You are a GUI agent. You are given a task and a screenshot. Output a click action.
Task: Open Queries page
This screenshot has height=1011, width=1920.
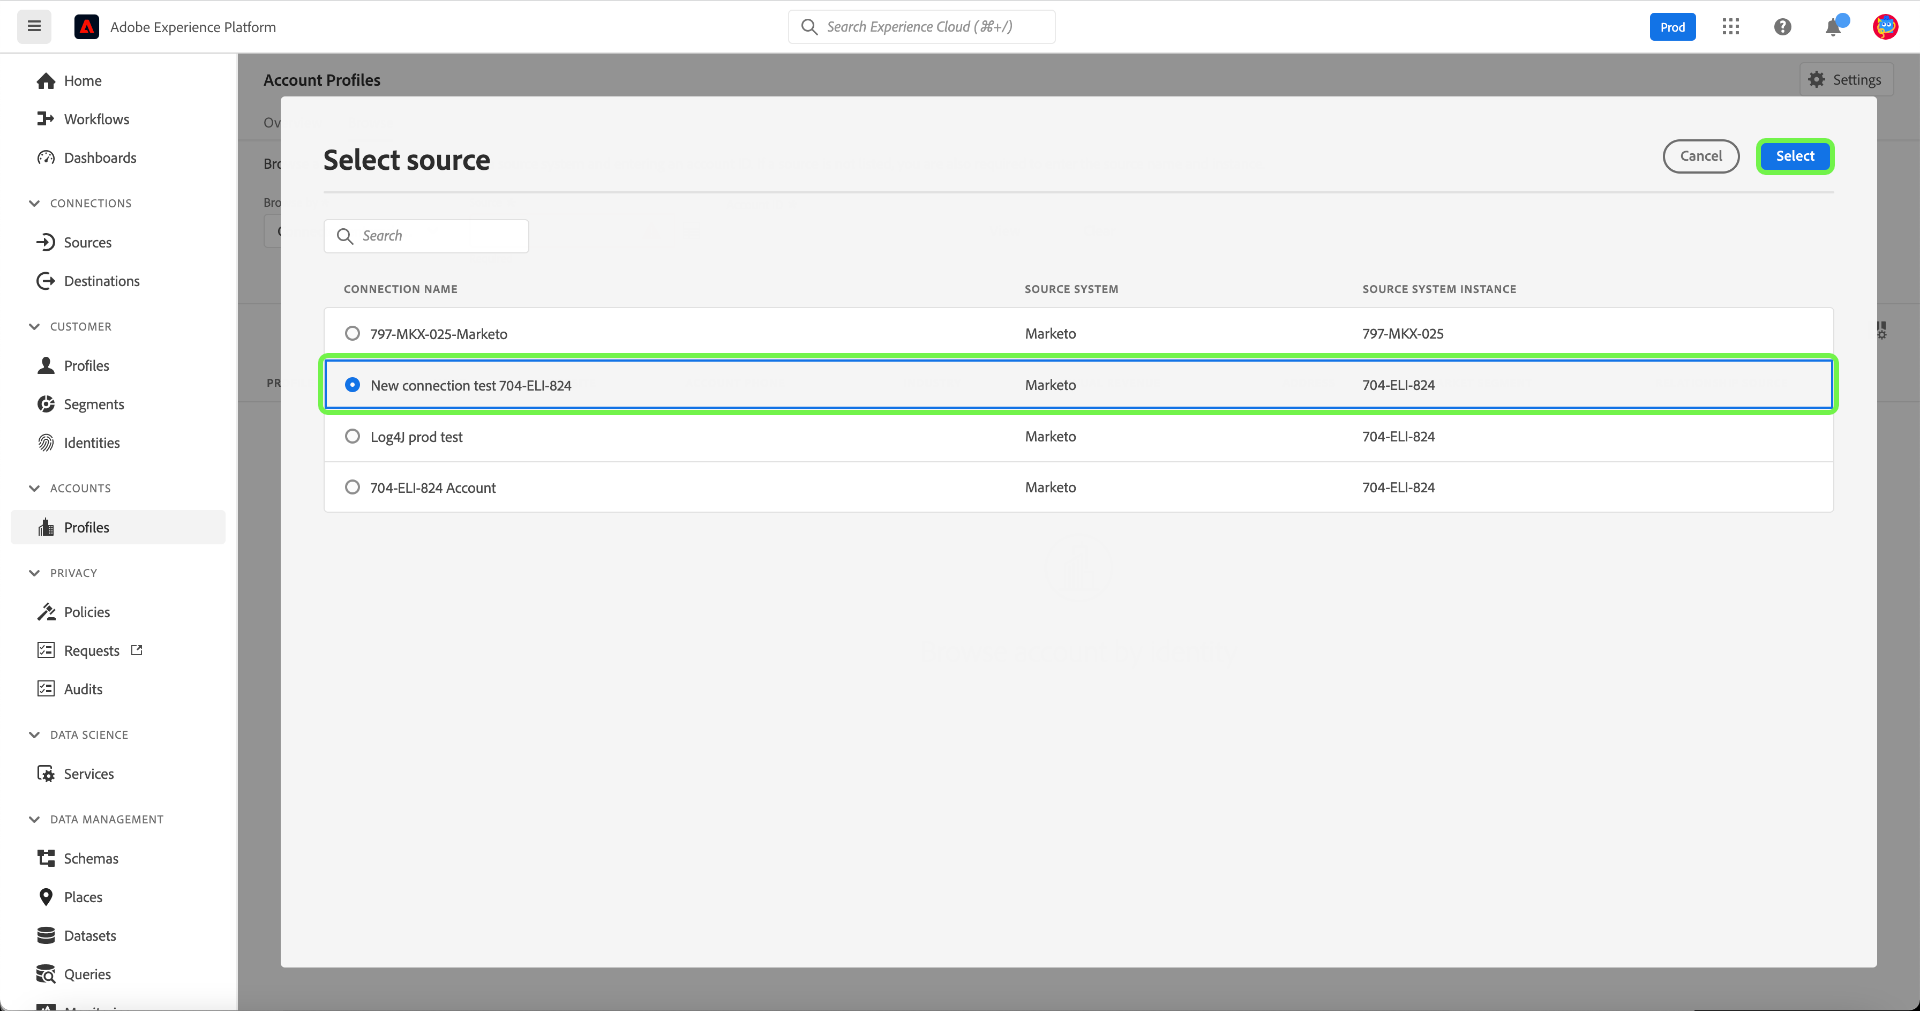[87, 975]
